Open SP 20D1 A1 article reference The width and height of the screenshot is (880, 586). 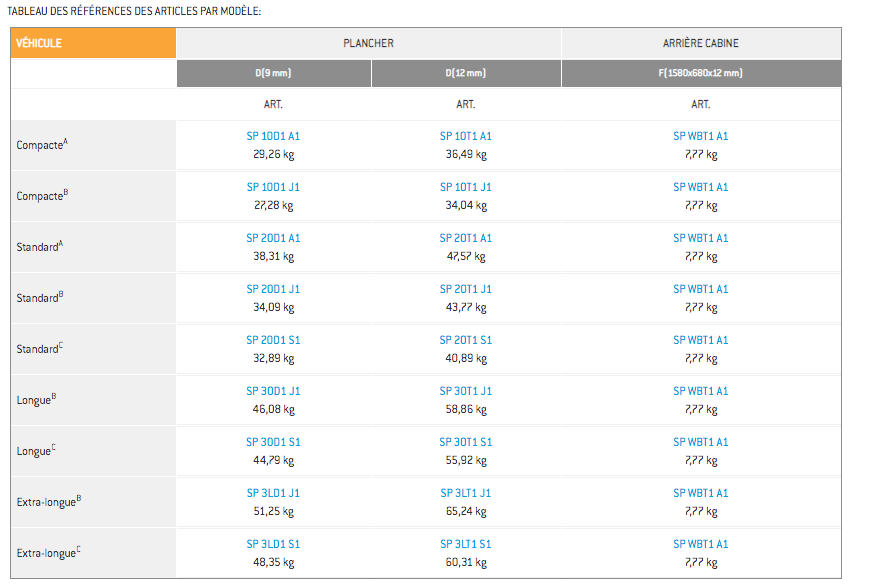click(x=273, y=238)
